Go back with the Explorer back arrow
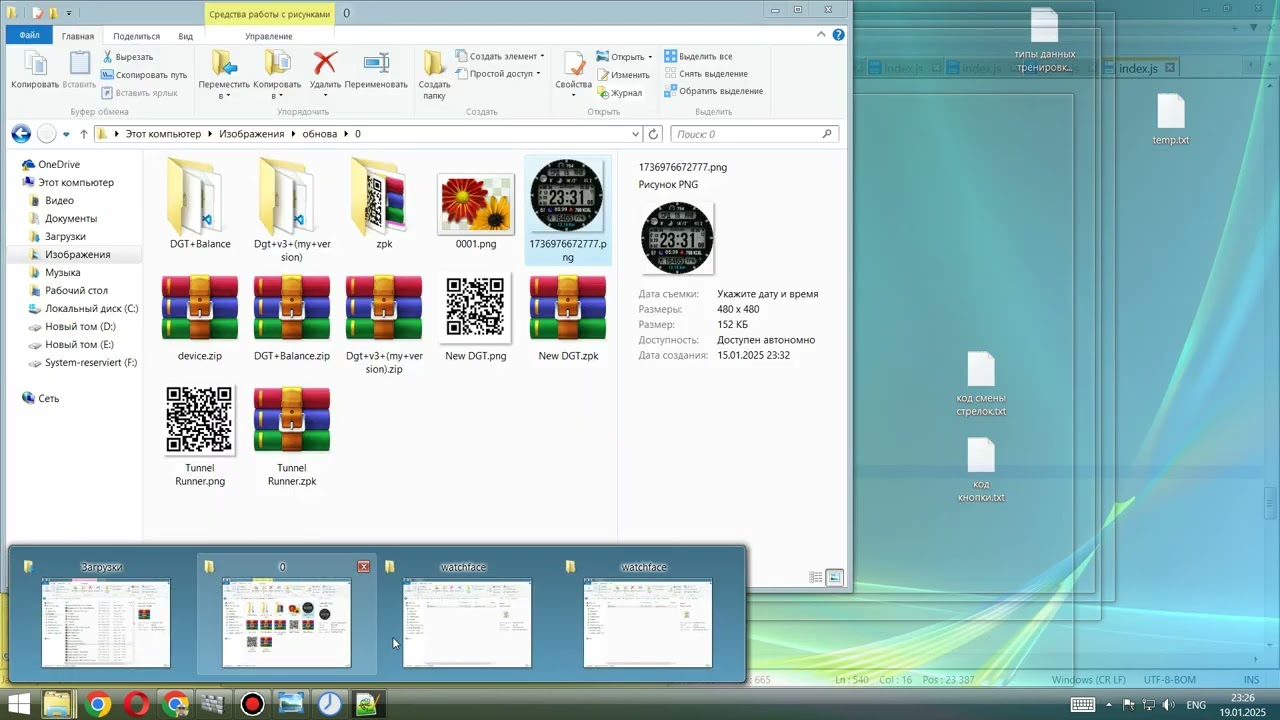This screenshot has height=720, width=1280. 20,134
